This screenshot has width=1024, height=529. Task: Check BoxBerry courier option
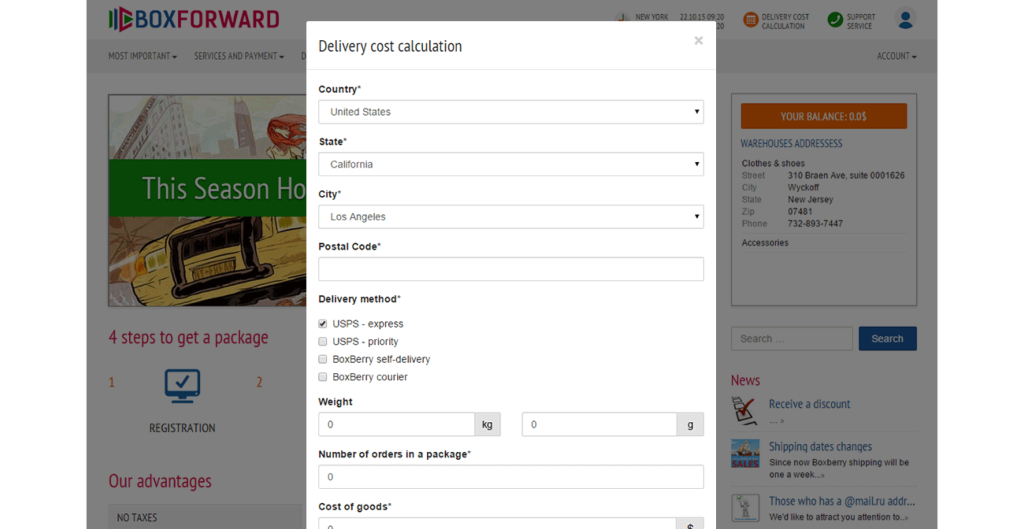coord(323,377)
